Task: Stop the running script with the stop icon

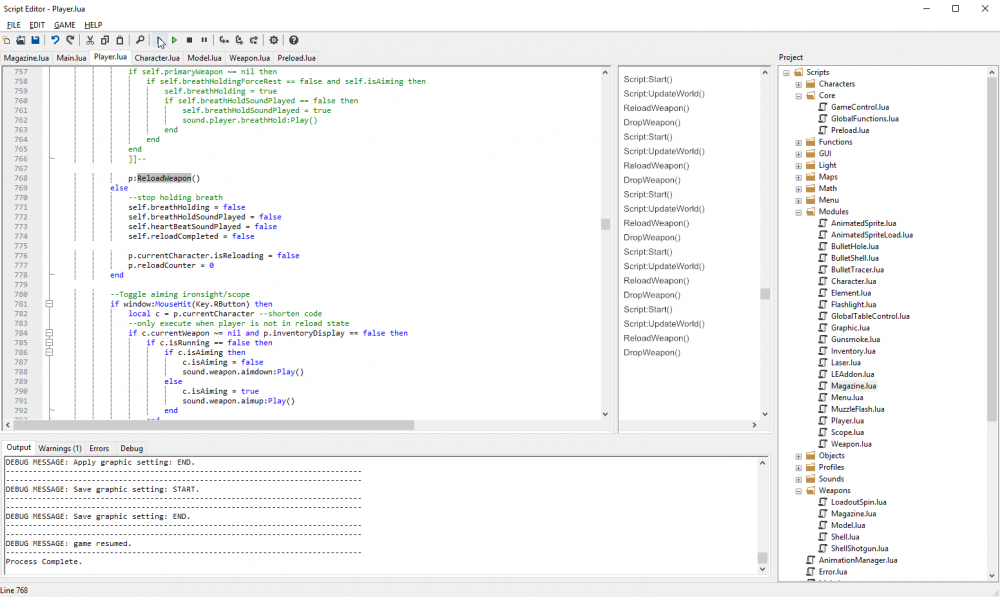Action: click(x=189, y=40)
